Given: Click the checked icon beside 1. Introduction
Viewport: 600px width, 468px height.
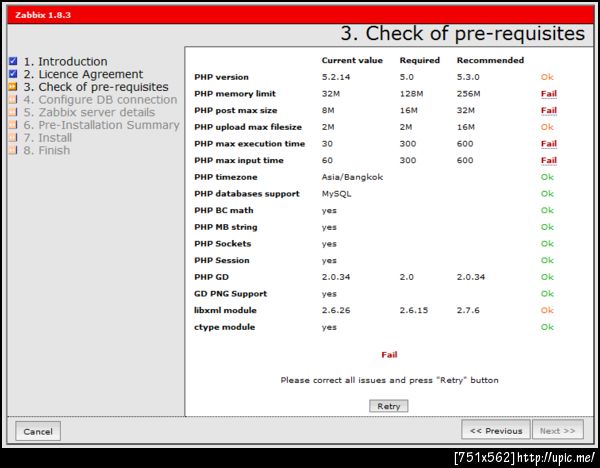Looking at the screenshot, I should [13, 61].
